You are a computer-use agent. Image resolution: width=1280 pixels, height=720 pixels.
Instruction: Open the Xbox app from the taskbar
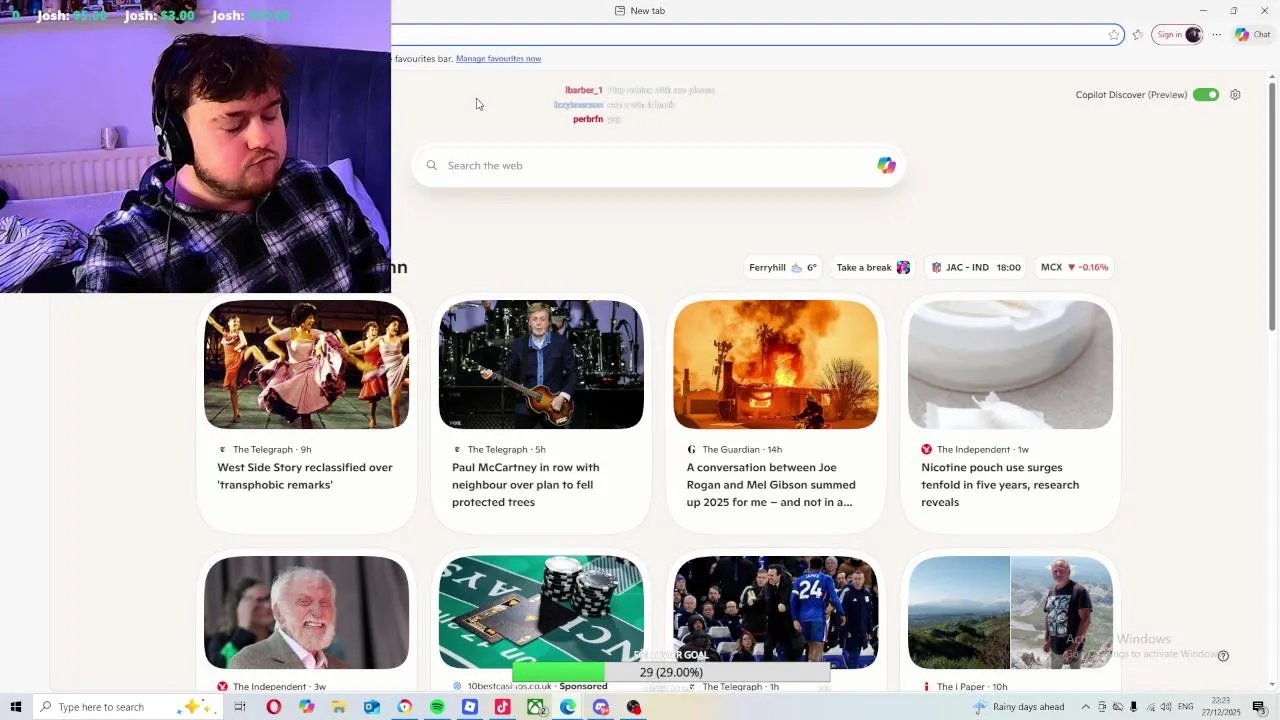[535, 707]
